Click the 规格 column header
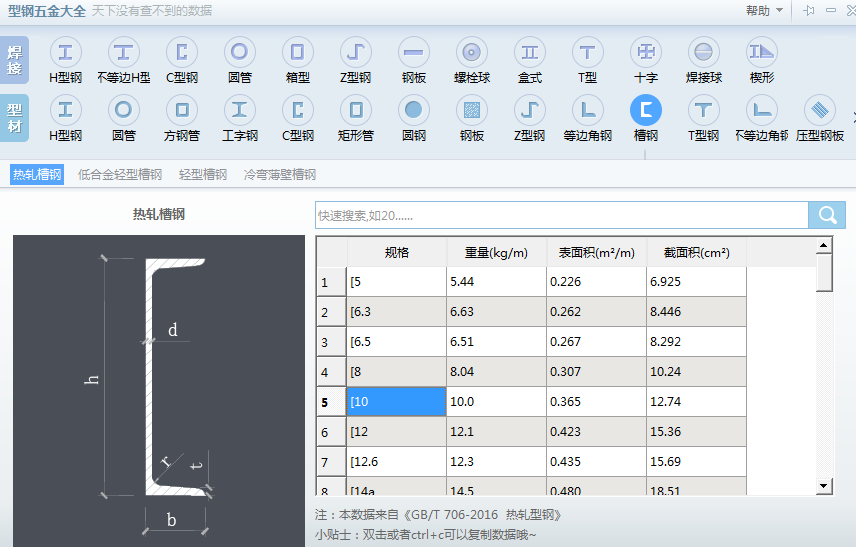856x547 pixels. [397, 253]
